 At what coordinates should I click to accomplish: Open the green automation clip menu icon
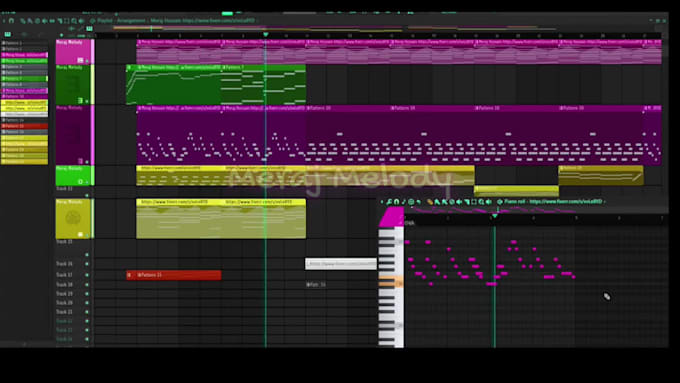pyautogui.click(x=129, y=68)
